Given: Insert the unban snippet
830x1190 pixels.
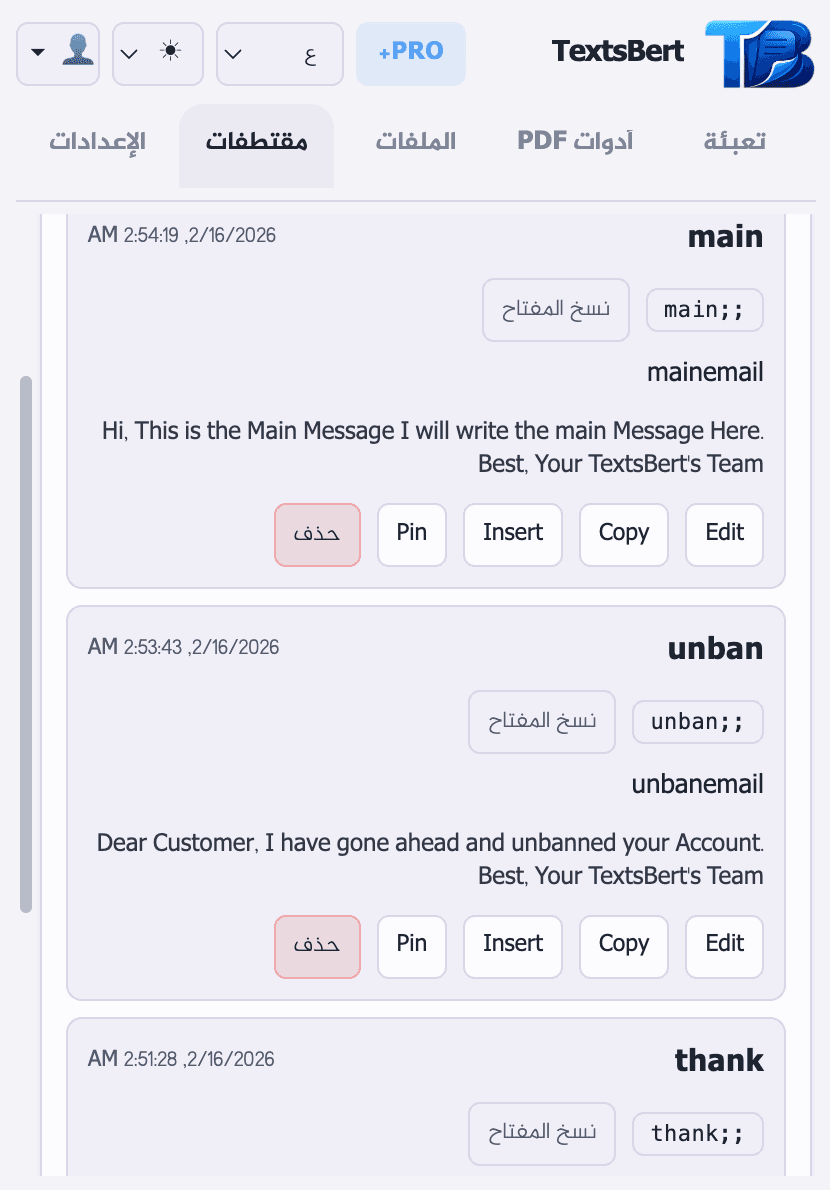Looking at the screenshot, I should tap(512, 946).
